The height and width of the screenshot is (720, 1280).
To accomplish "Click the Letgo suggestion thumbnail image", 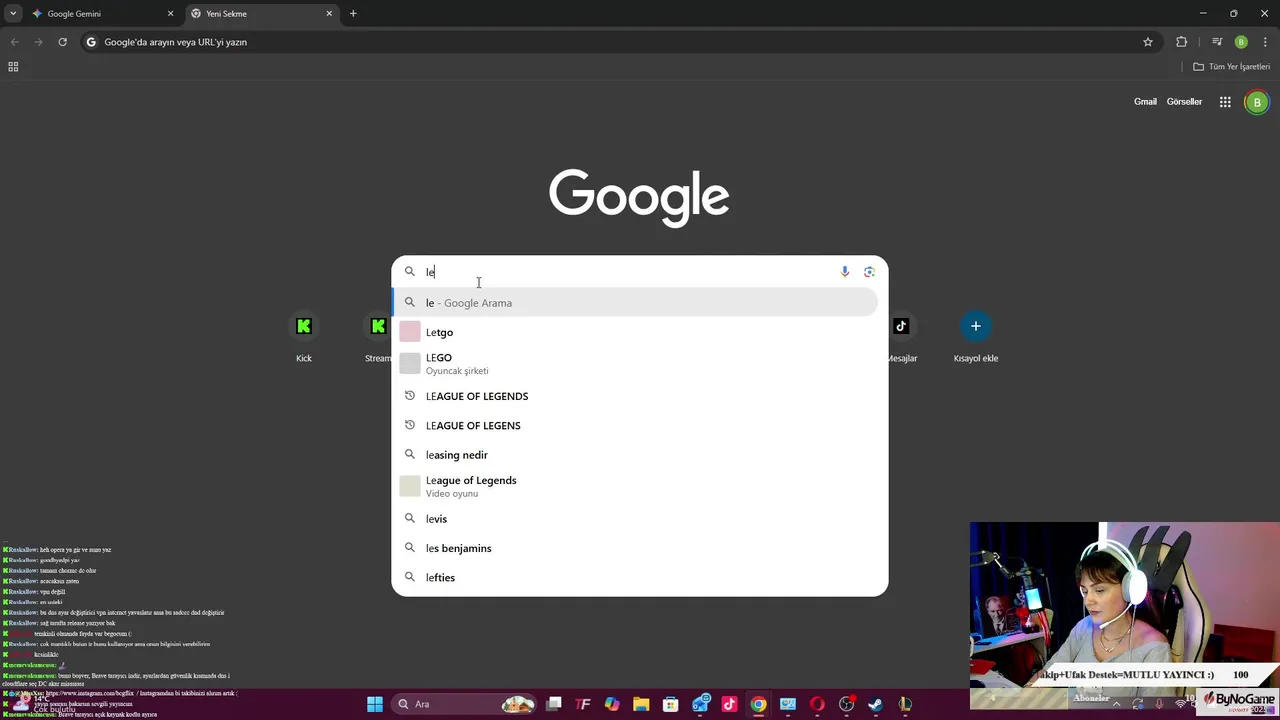I will tap(410, 332).
